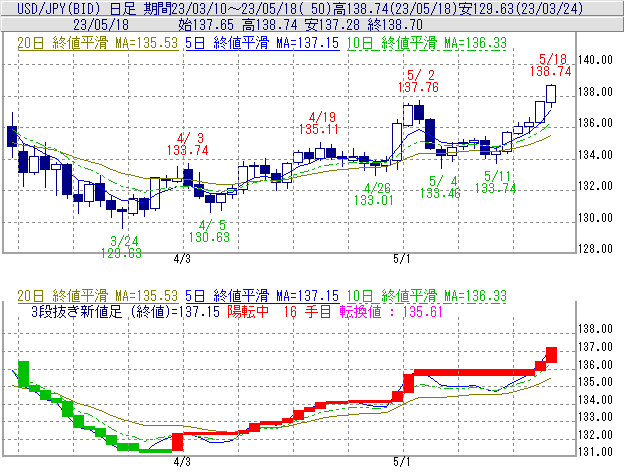Click the 134.00 upper price axis label

coord(595,154)
